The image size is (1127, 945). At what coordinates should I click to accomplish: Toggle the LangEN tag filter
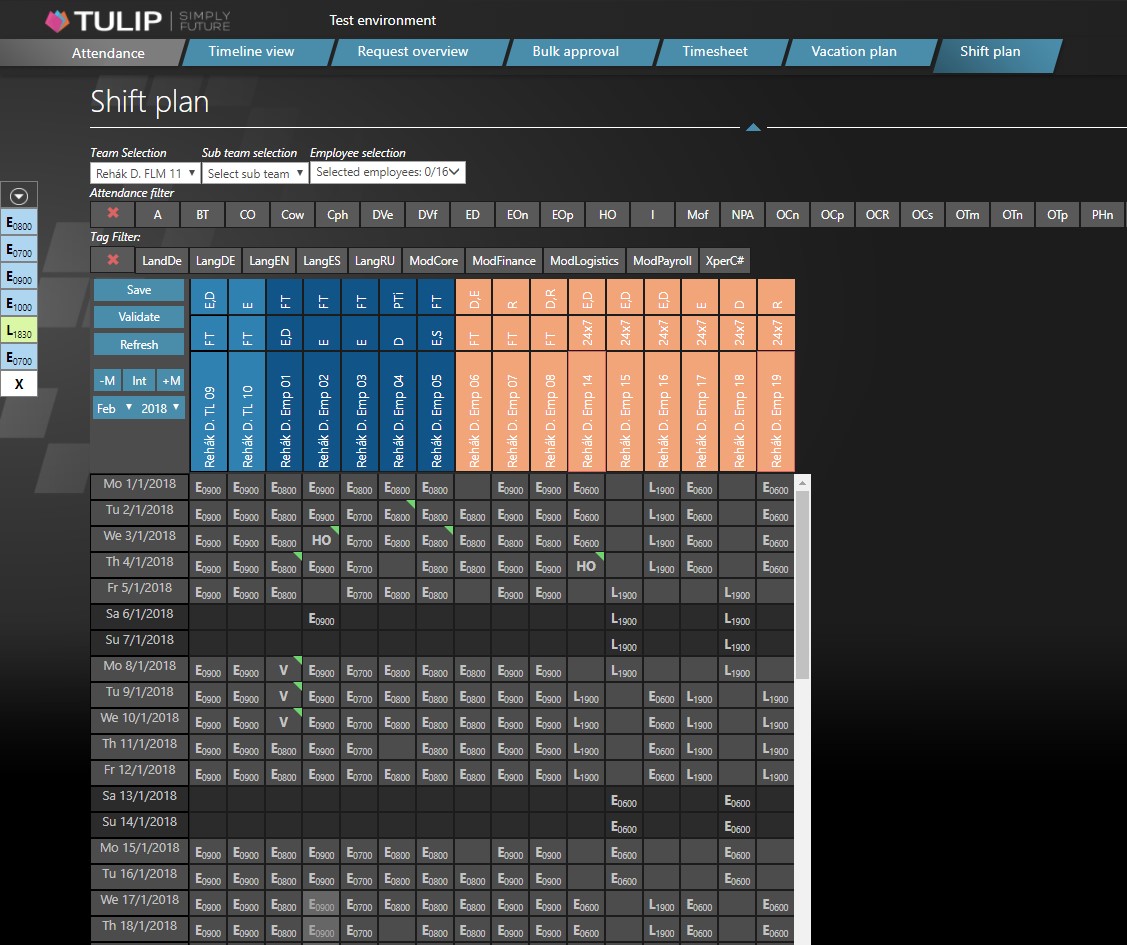[x=269, y=260]
